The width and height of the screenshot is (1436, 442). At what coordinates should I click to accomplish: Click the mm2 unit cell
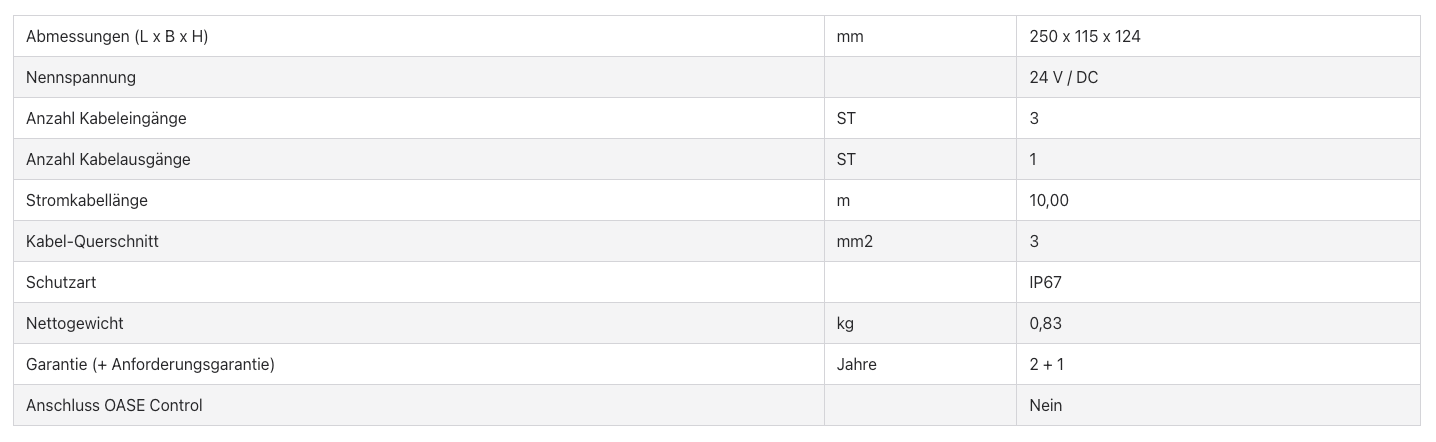pyautogui.click(x=855, y=242)
